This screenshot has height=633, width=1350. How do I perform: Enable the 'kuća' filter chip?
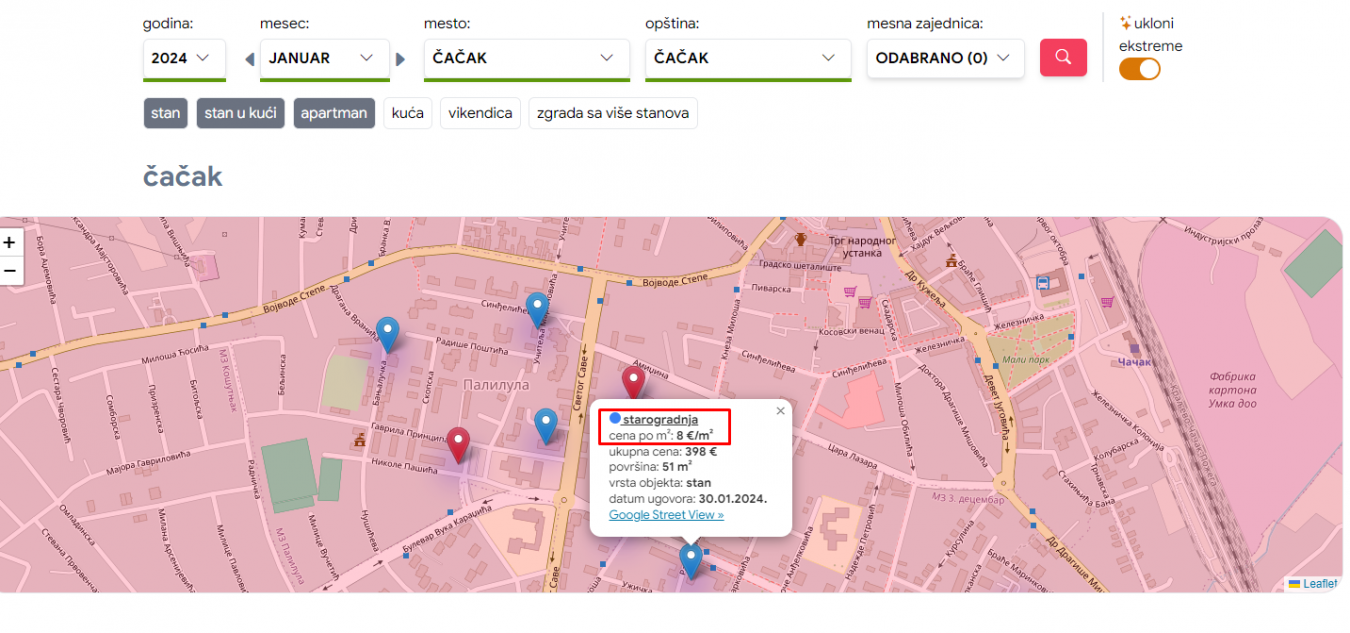click(x=407, y=113)
